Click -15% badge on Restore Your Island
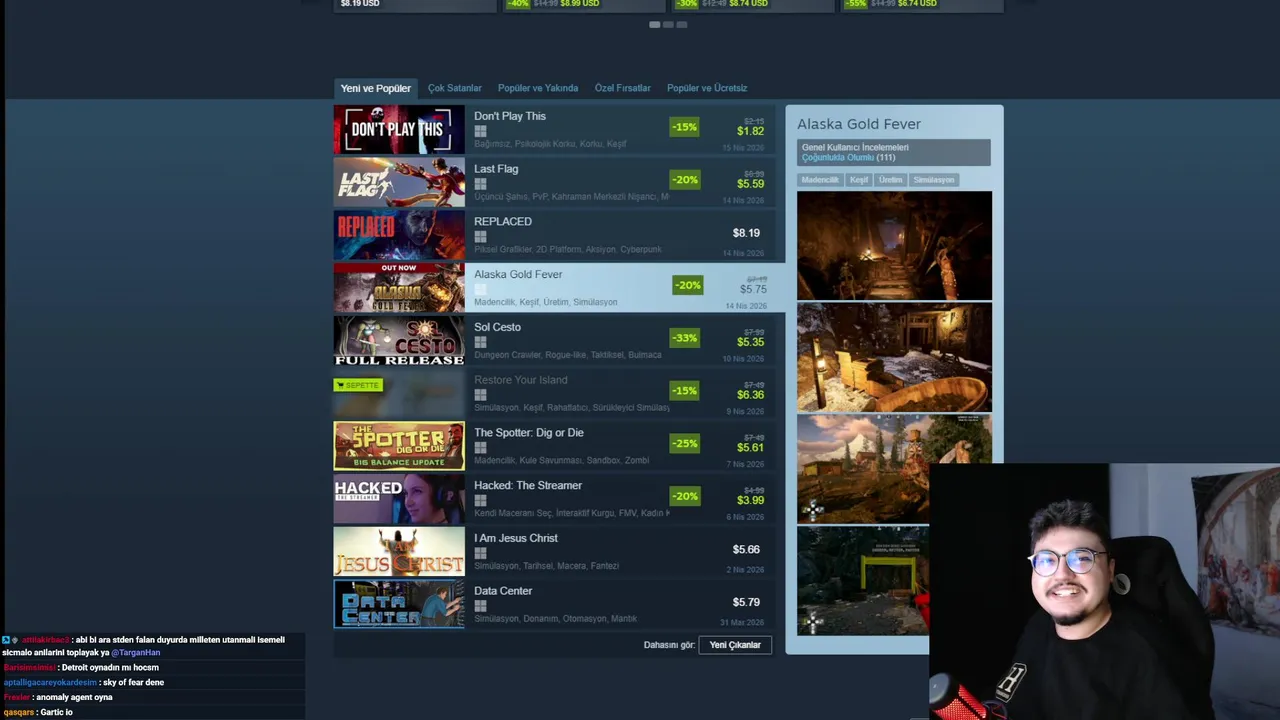1280x720 pixels. [684, 391]
